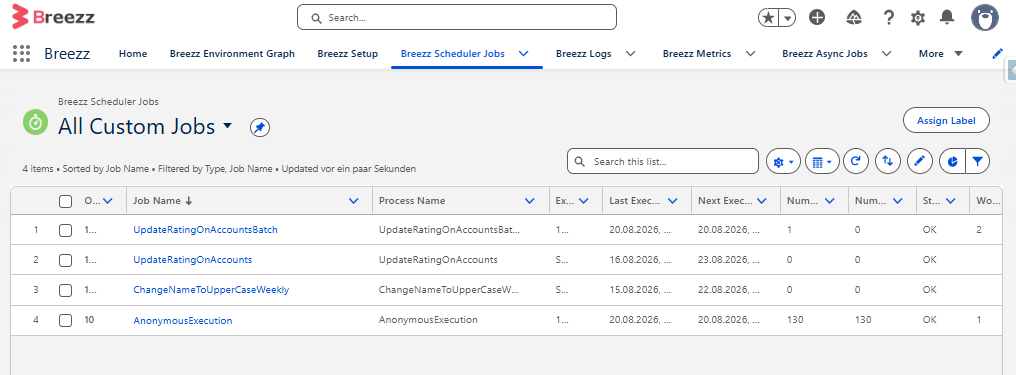
Task: Click the global Search field
Action: point(457,17)
